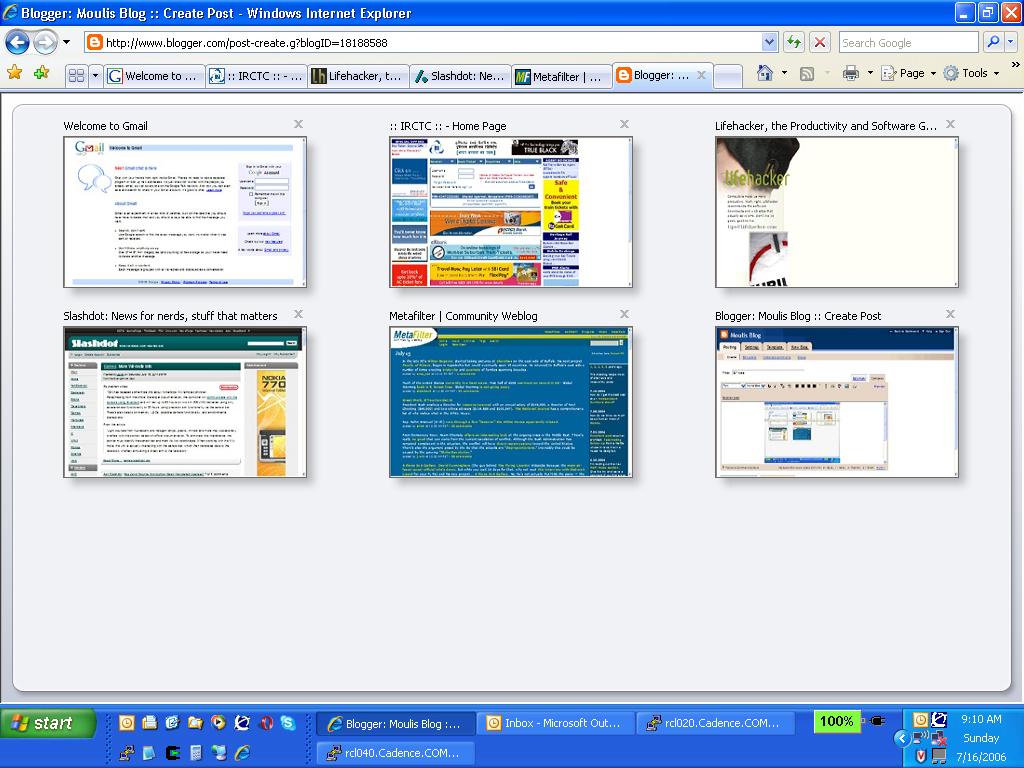Open the Welcome to Gmail thumbnail
This screenshot has width=1024, height=768.
click(x=185, y=212)
